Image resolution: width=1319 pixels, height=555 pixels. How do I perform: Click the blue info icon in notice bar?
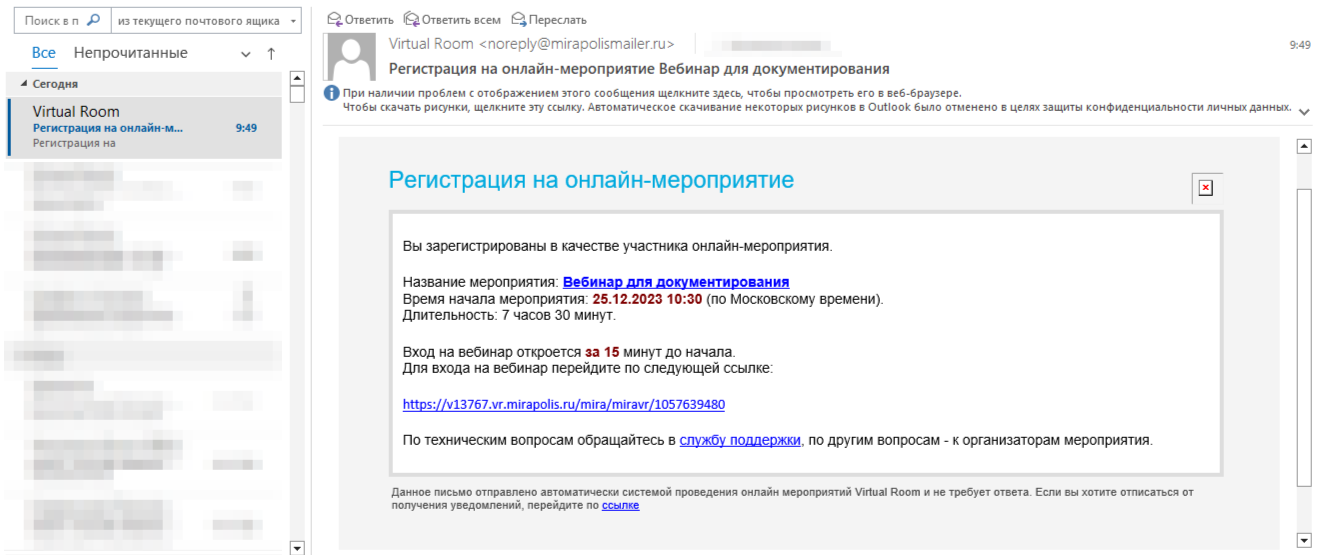point(332,93)
